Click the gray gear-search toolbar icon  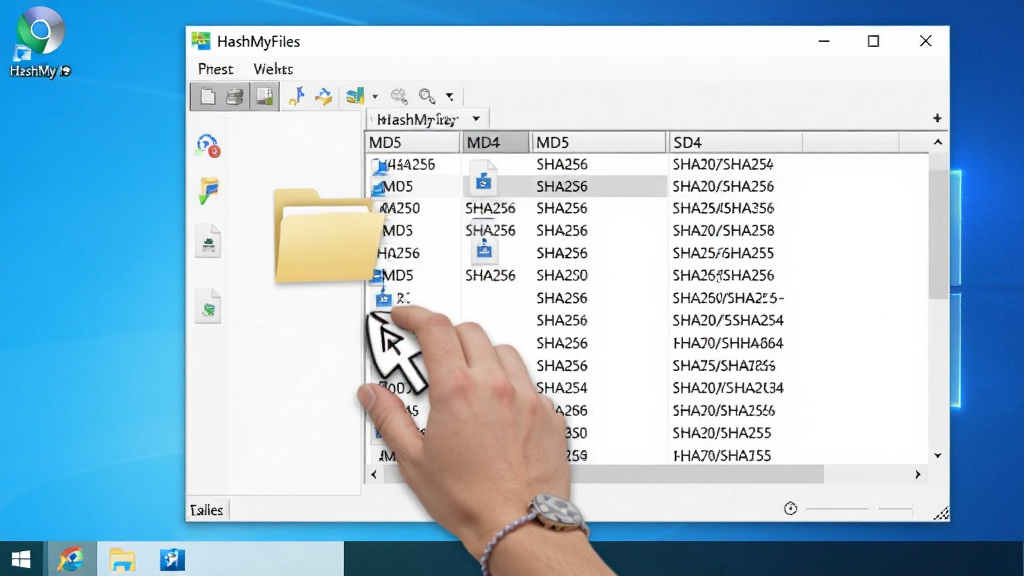coord(399,96)
